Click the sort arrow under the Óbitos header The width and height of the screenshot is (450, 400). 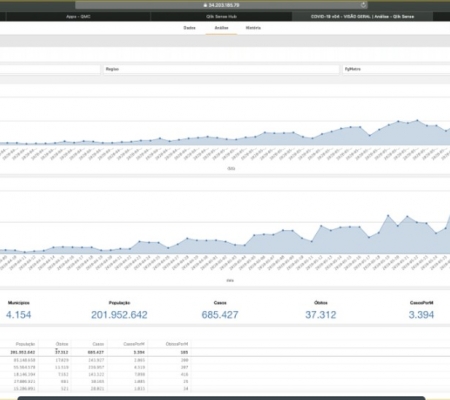pos(56,349)
